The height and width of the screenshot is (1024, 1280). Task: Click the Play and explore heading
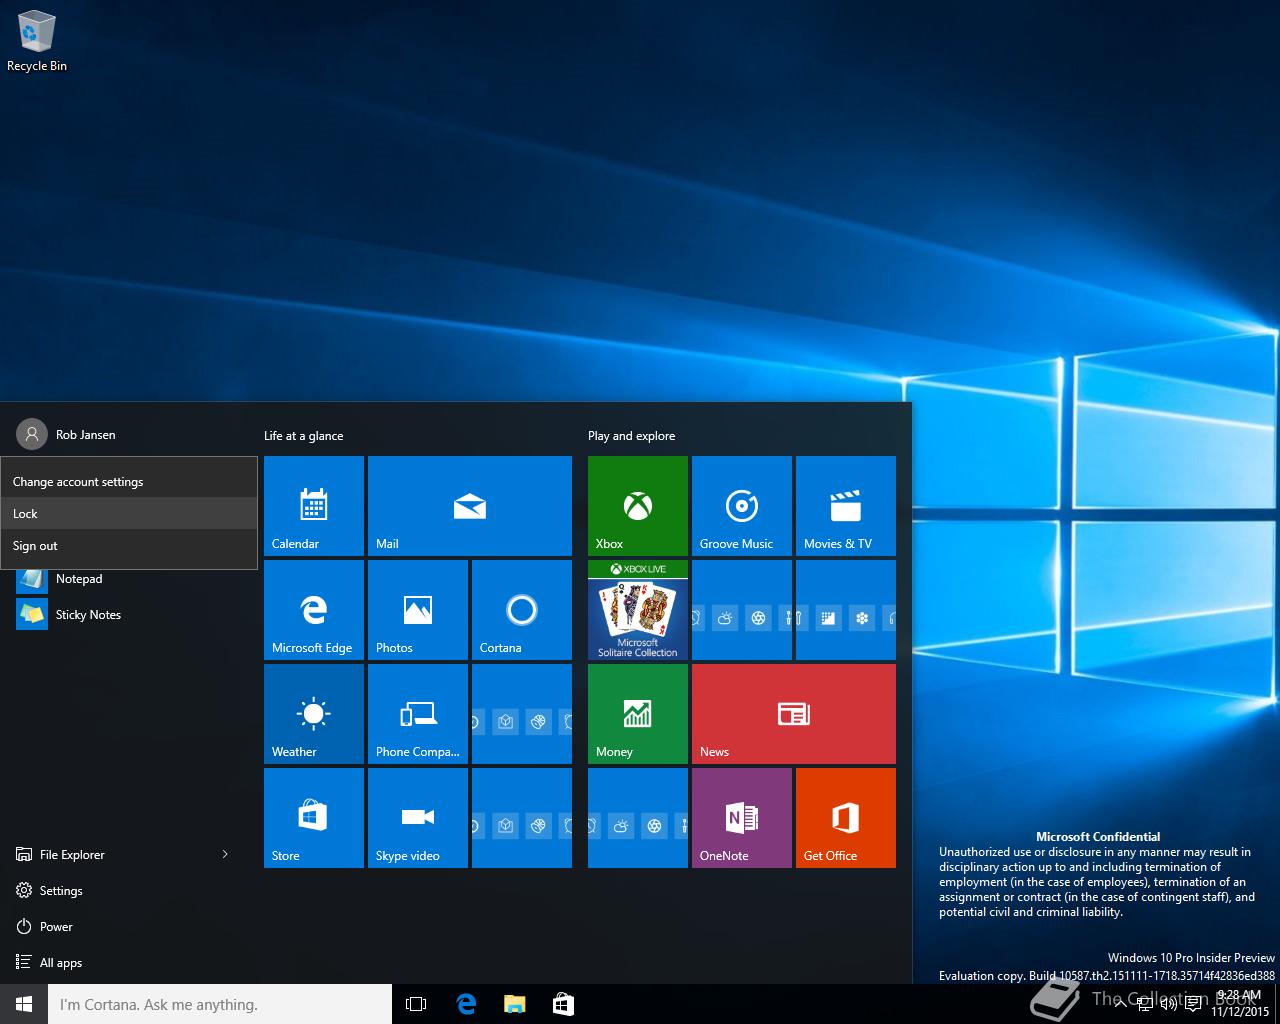631,436
